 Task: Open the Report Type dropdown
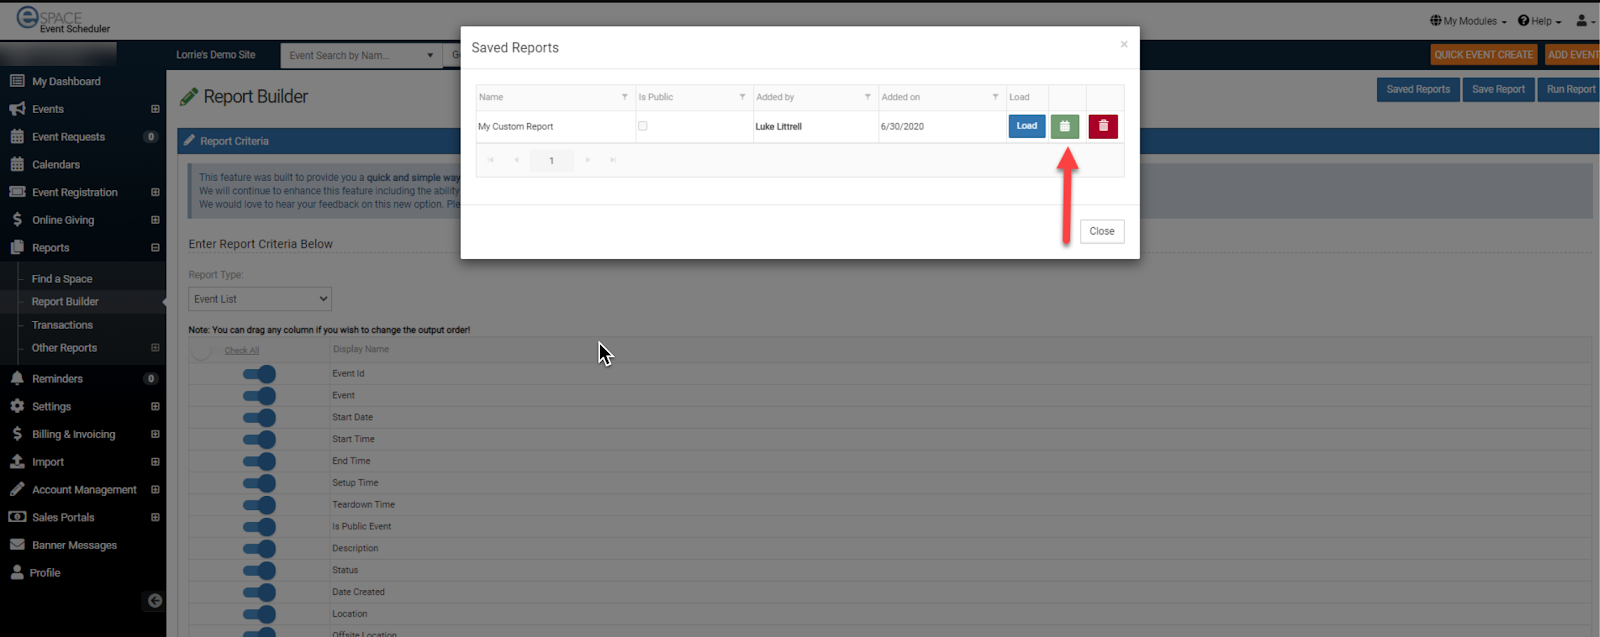click(x=260, y=299)
